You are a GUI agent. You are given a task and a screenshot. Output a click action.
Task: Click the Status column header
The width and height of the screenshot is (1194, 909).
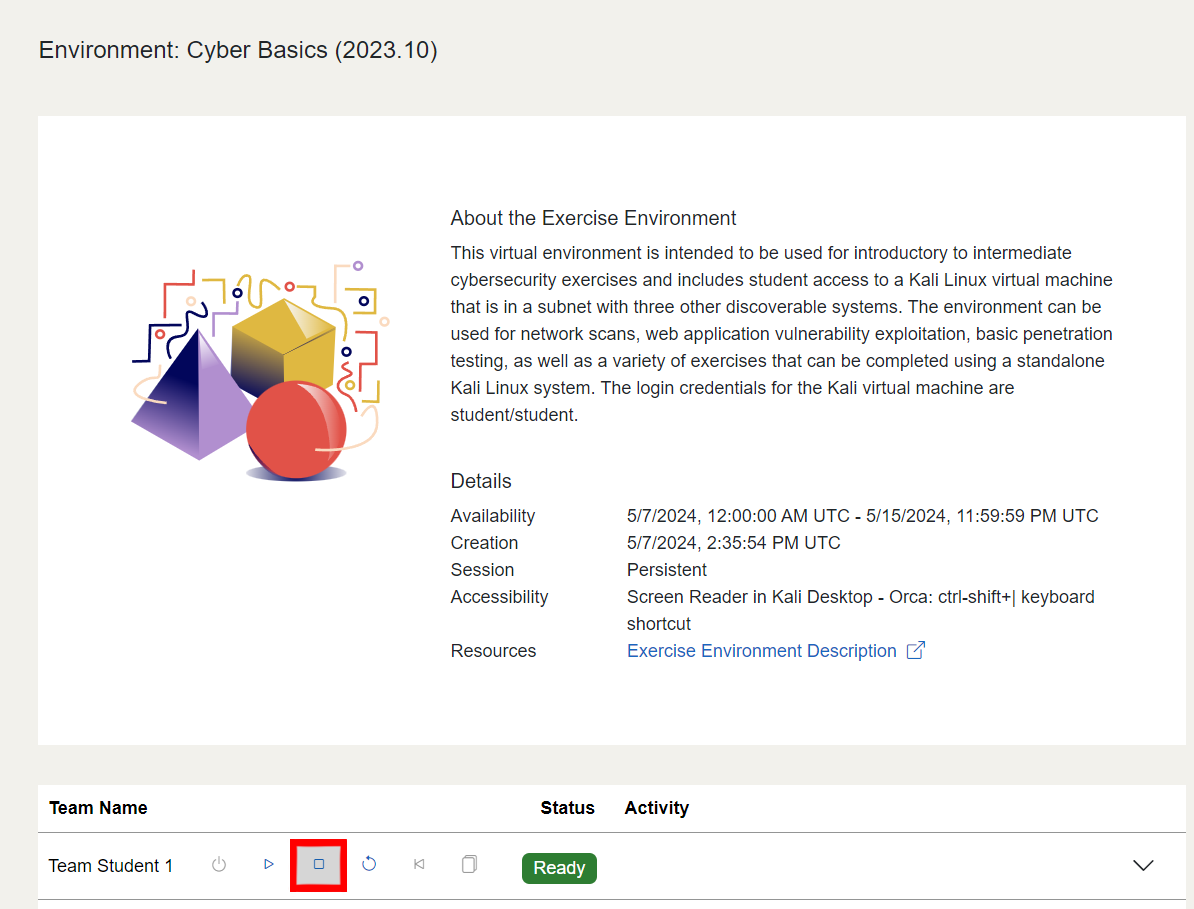(x=567, y=808)
